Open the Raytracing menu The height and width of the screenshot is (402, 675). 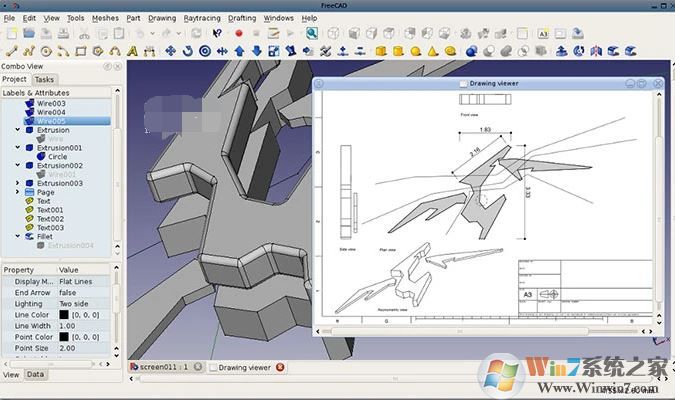[202, 18]
